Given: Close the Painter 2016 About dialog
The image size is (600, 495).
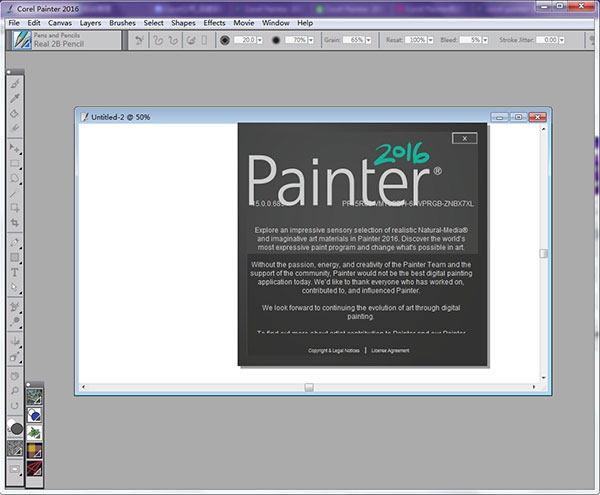Looking at the screenshot, I should pyautogui.click(x=465, y=138).
